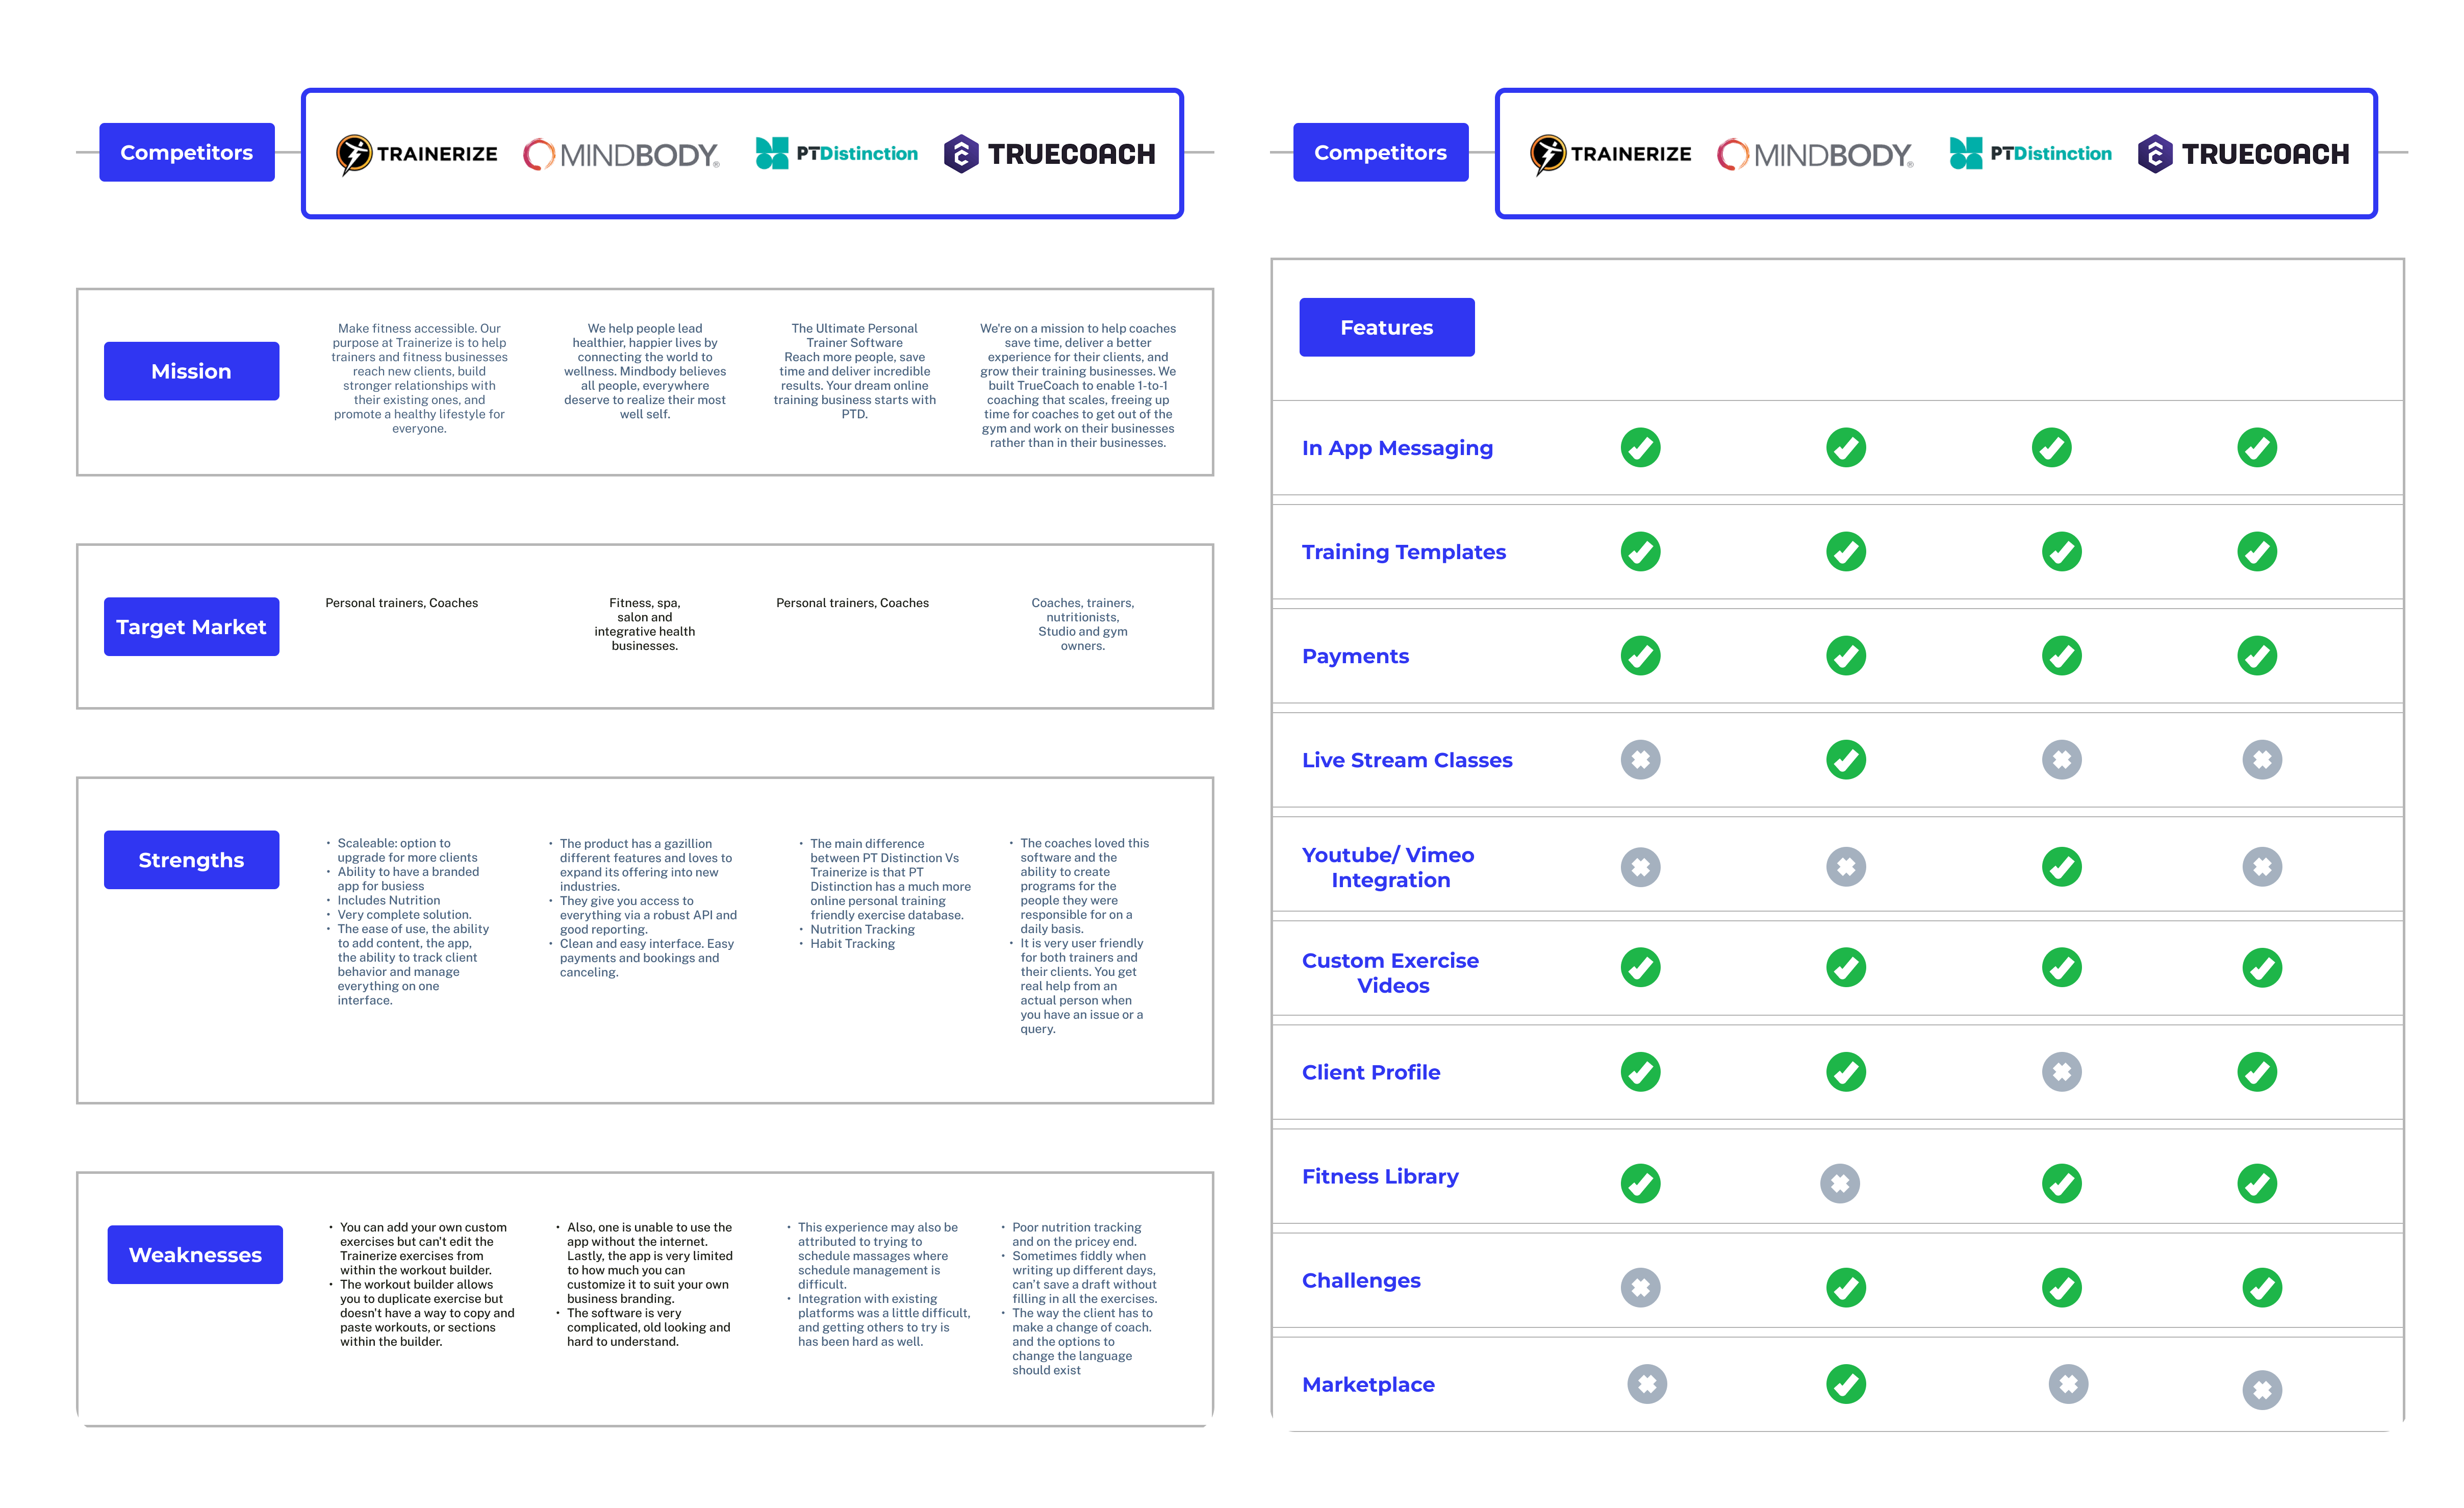Click the gray cross in the Challenges row
This screenshot has height=1508, width=2464.
tap(1641, 1288)
